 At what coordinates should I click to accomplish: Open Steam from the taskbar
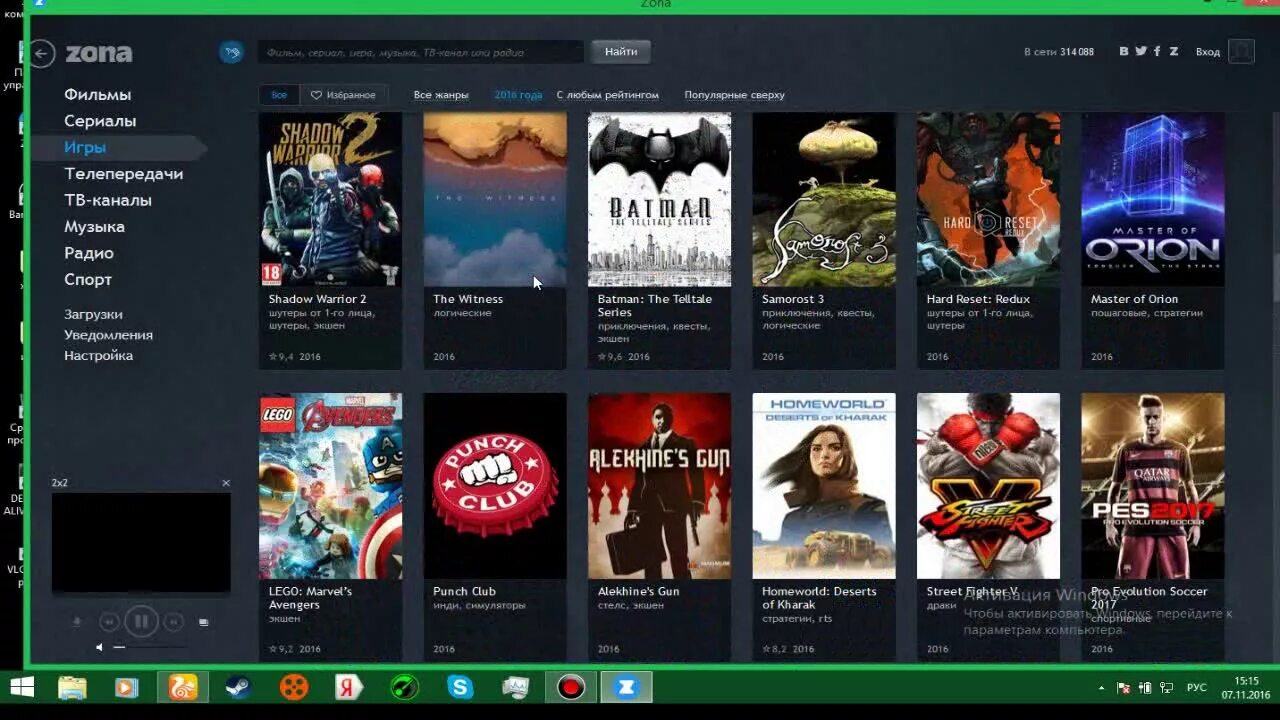tap(238, 688)
